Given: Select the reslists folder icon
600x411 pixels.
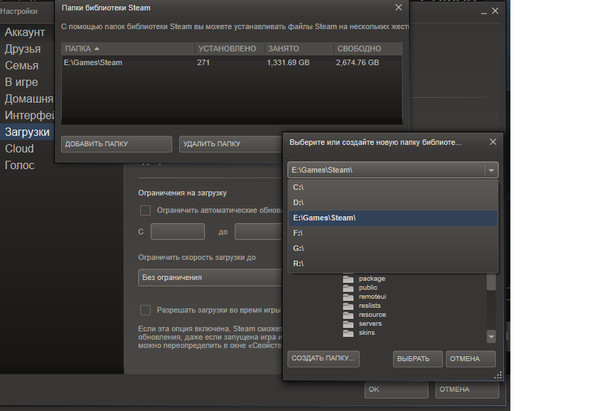Looking at the screenshot, I should (348, 306).
